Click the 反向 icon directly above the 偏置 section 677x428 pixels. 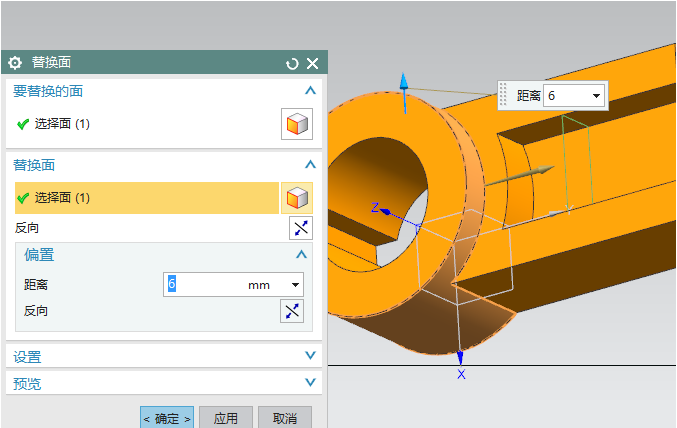pos(300,227)
